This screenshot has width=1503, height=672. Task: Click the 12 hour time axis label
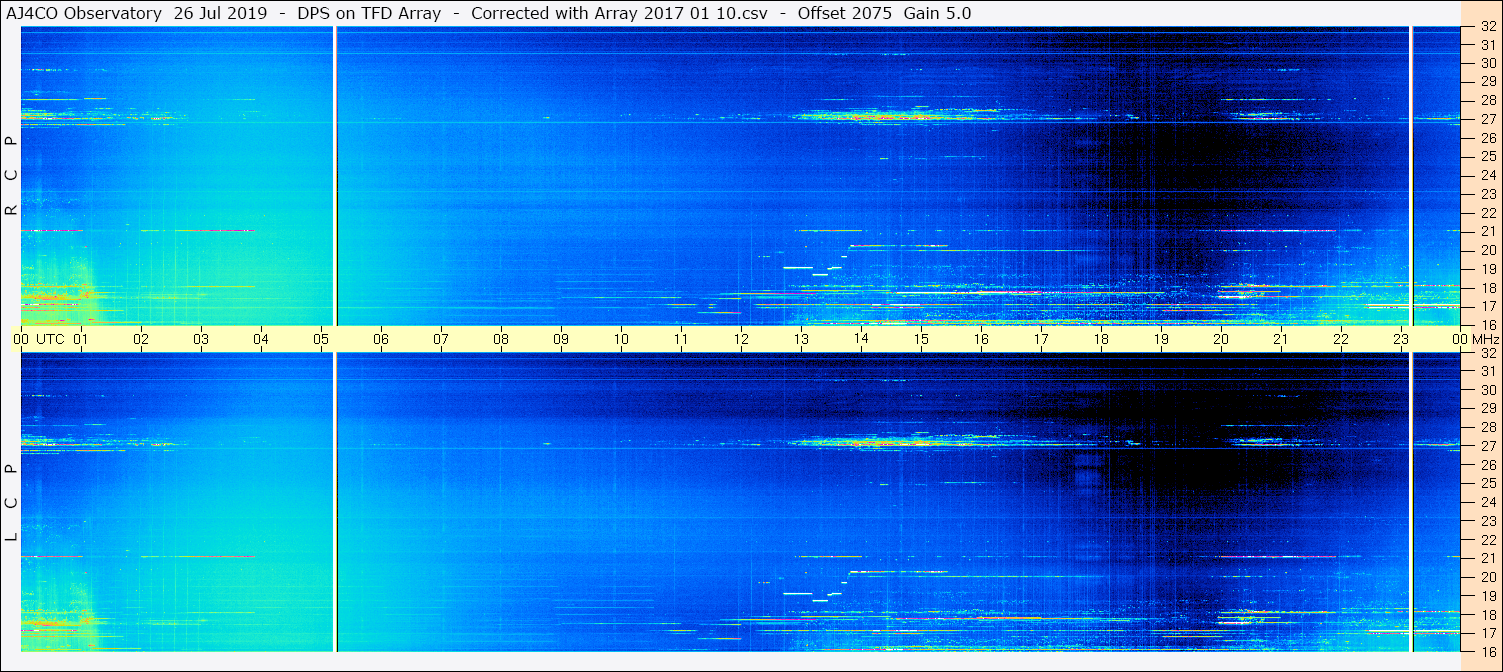tap(741, 339)
